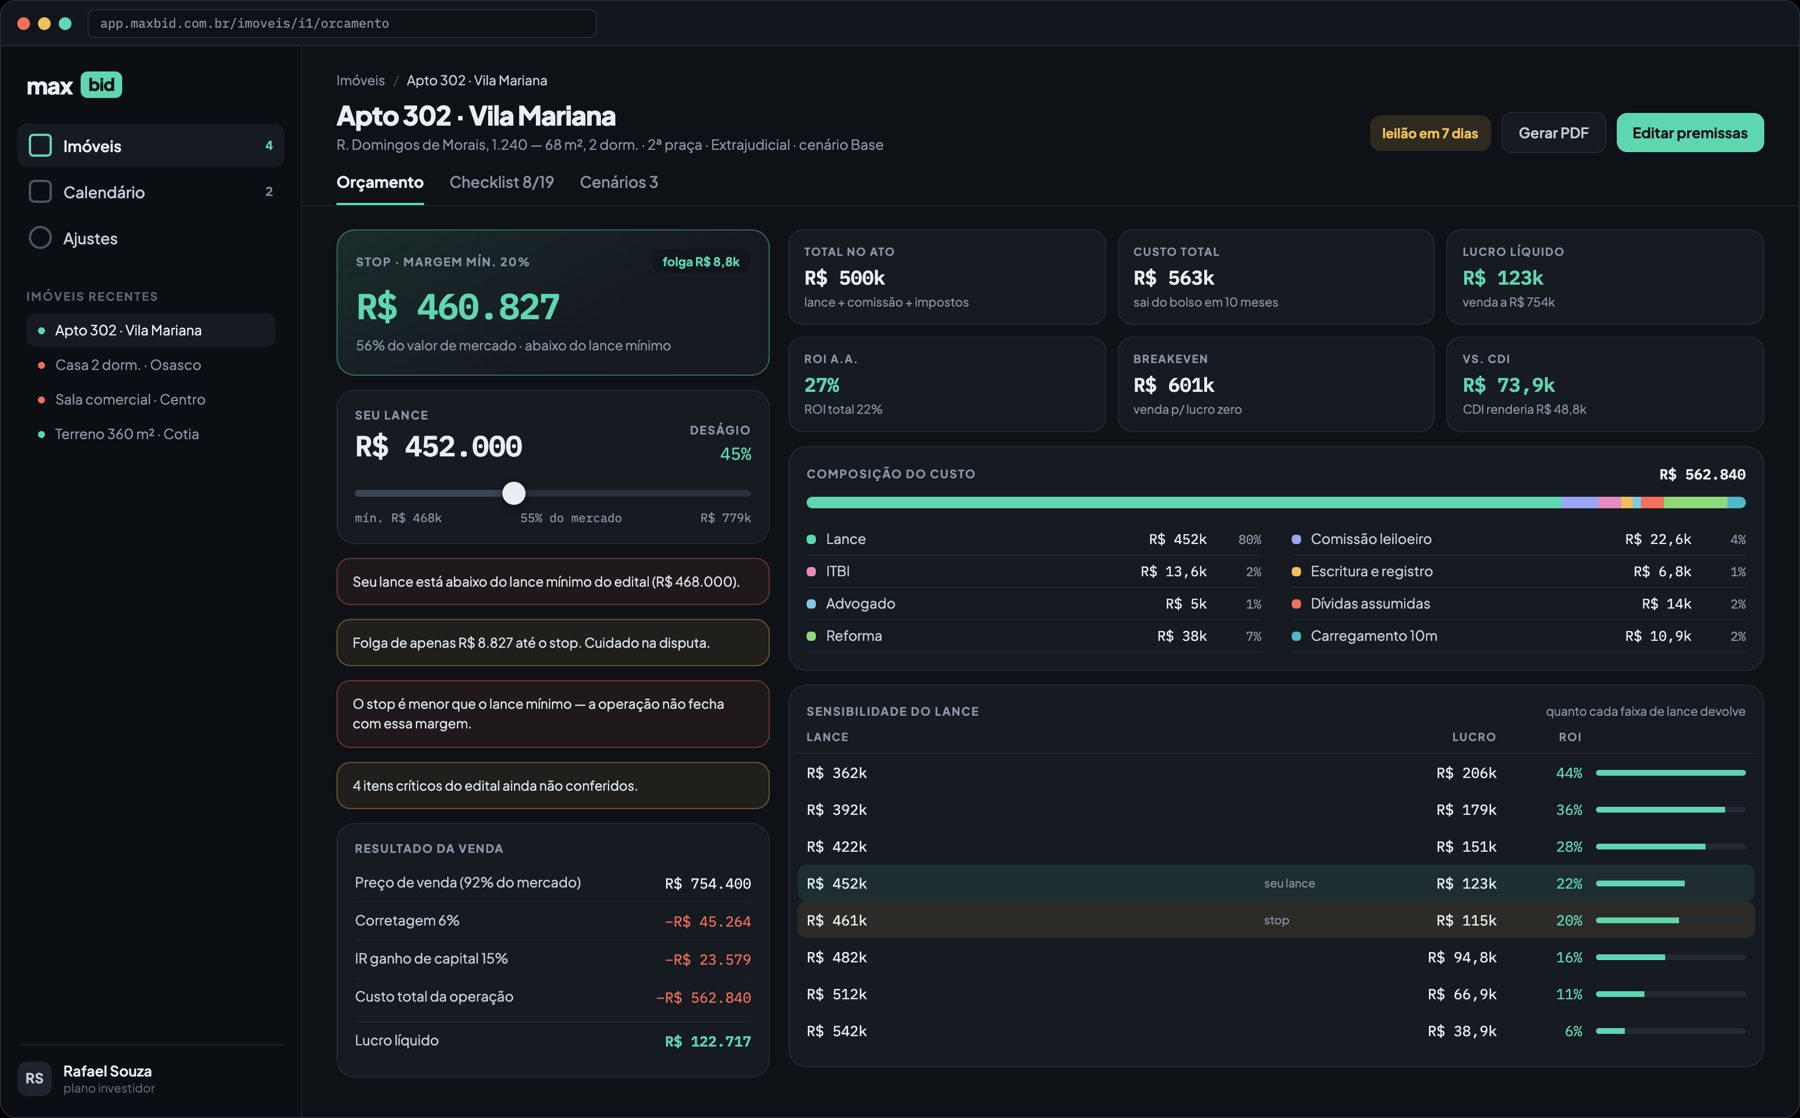This screenshot has height=1118, width=1800.
Task: Select Apto 302 · Vila Mariana in recent properties
Action: click(151, 330)
